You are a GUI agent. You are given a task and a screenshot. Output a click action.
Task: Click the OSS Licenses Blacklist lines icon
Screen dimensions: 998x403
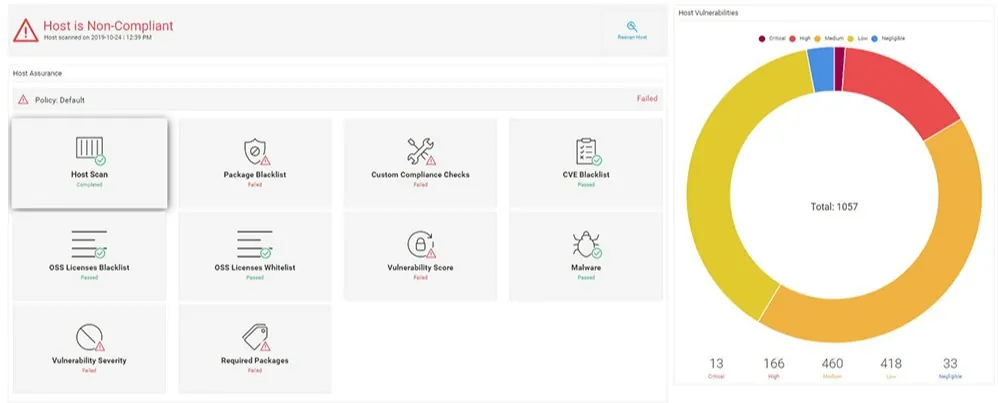pos(89,244)
